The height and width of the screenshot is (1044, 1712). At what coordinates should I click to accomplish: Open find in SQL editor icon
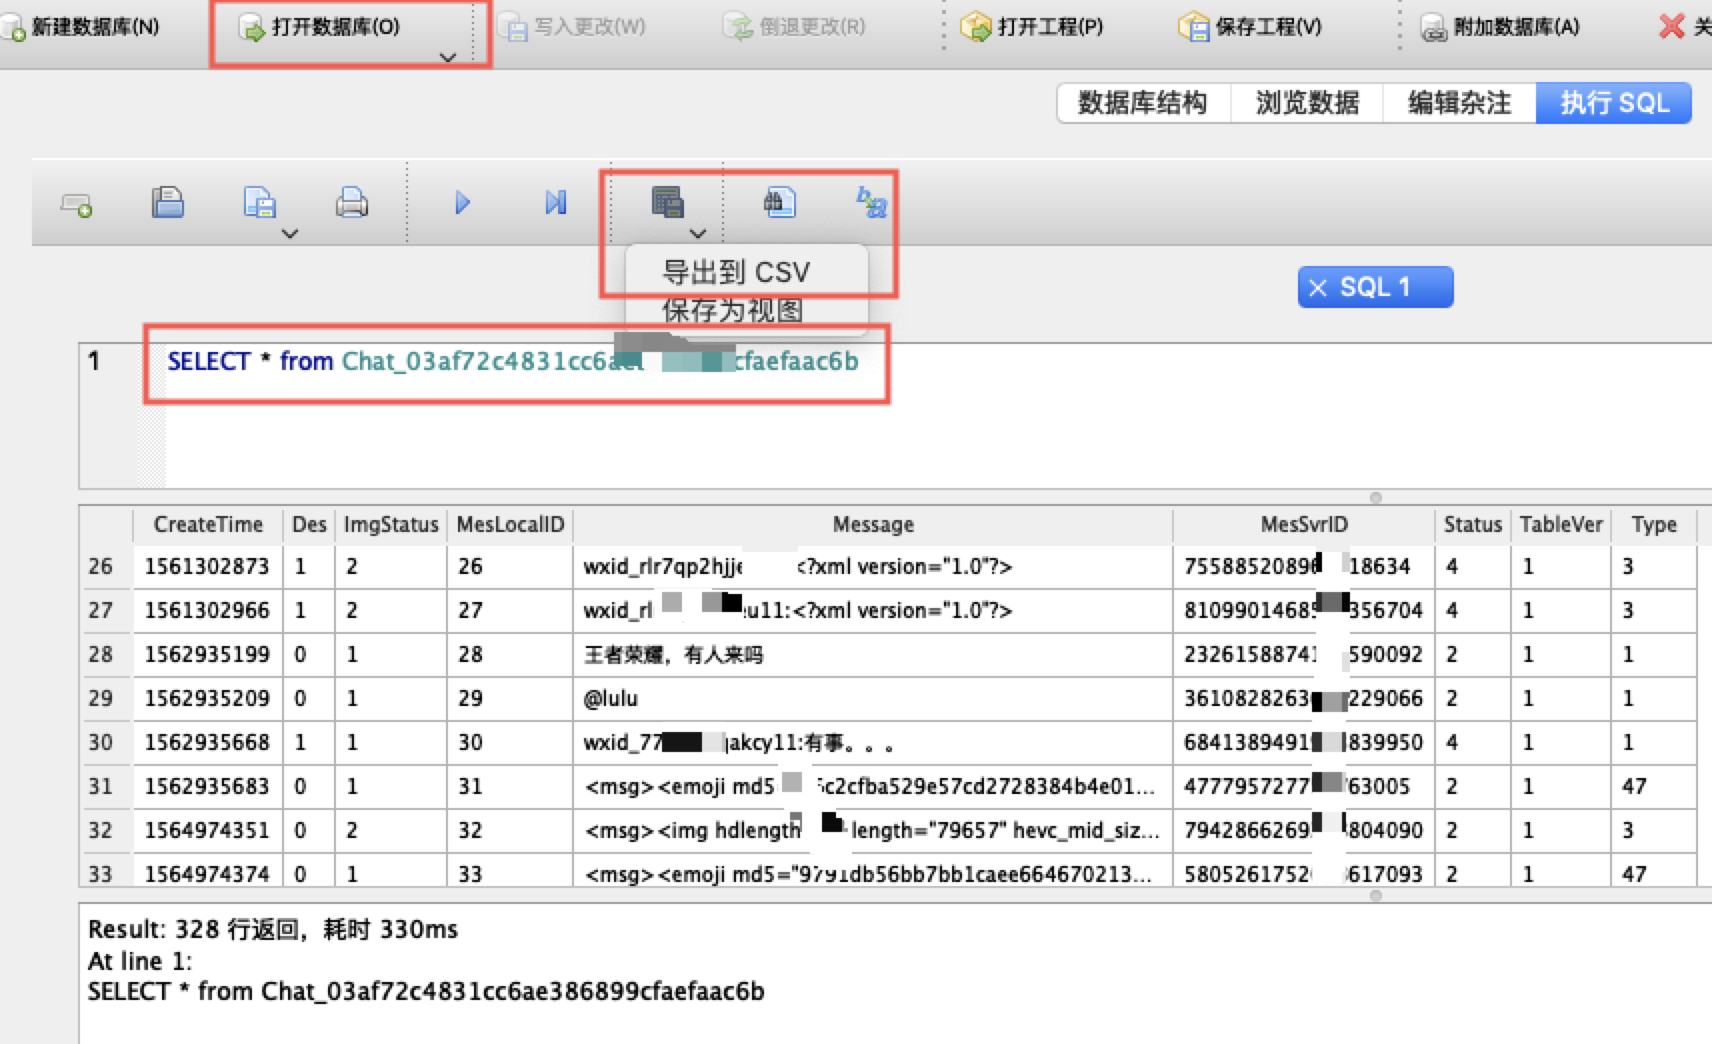[779, 202]
